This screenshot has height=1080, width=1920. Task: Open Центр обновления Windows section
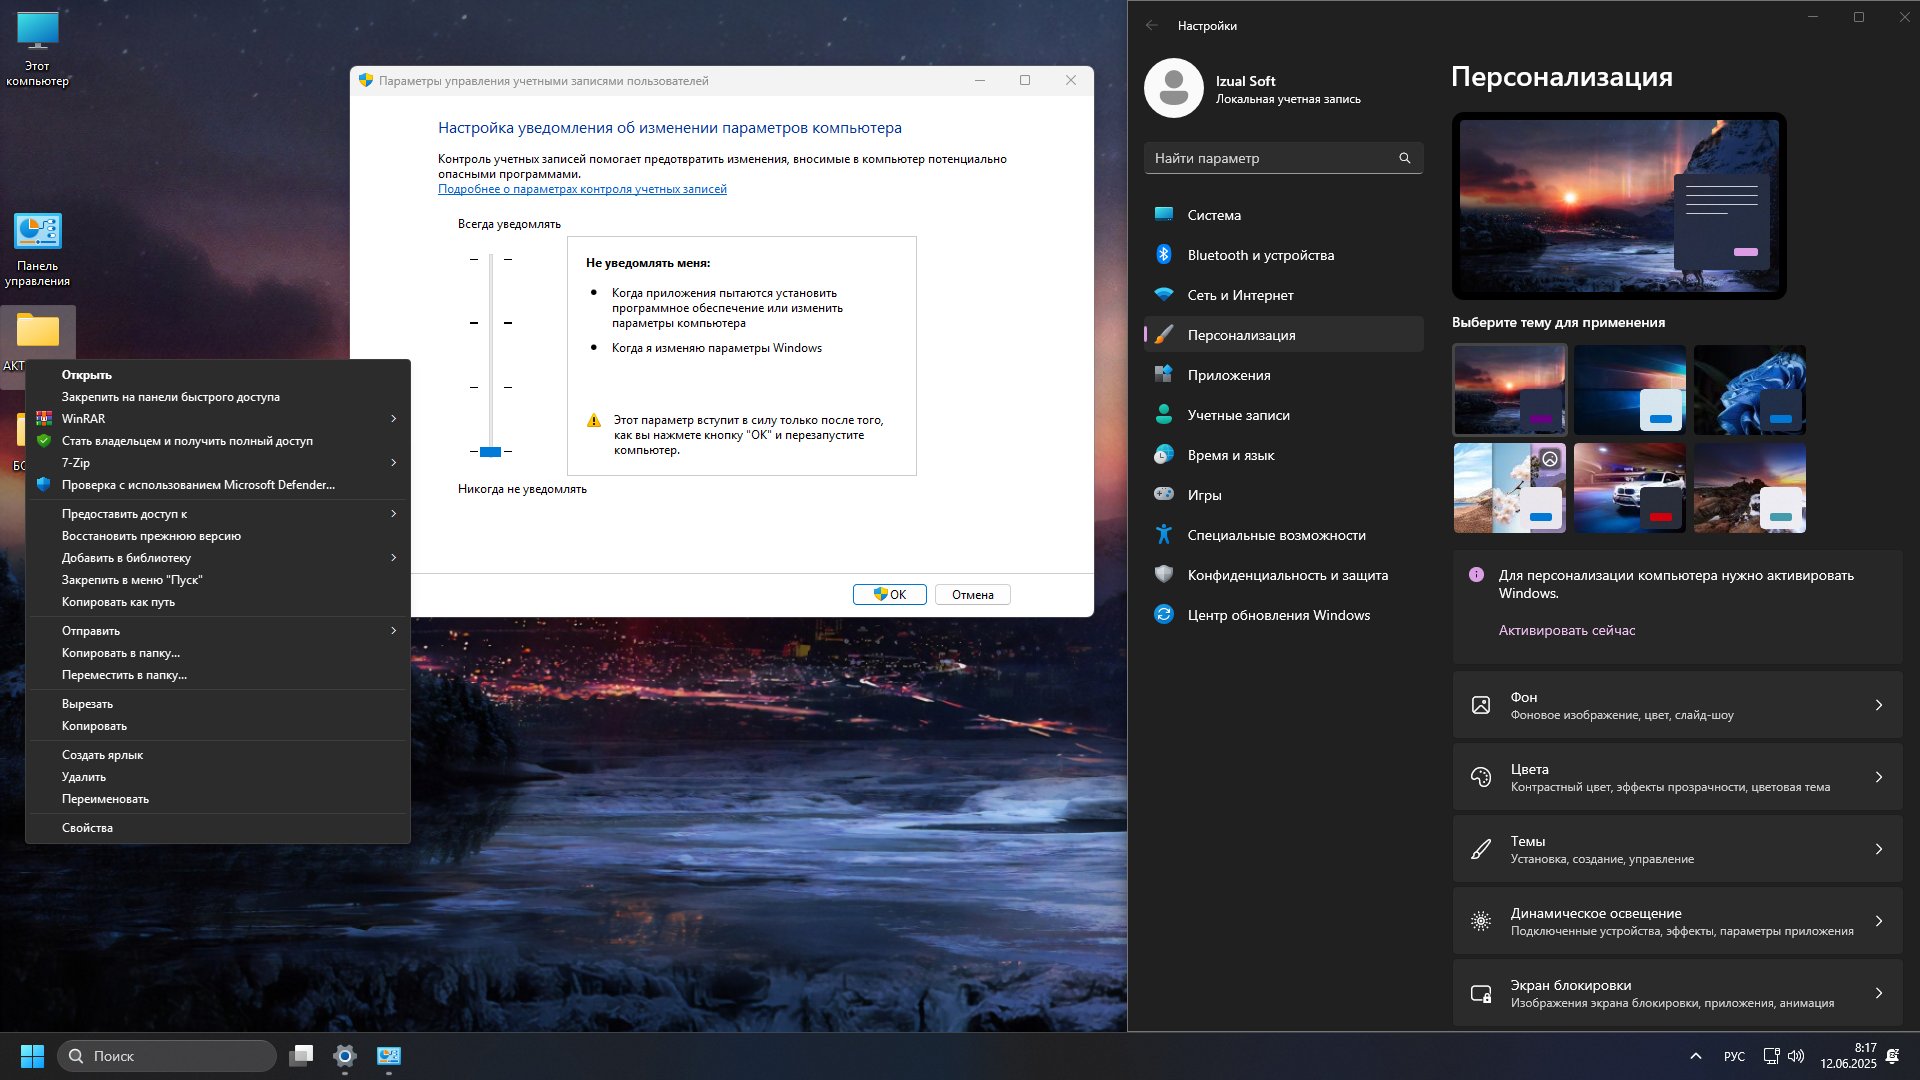(x=1278, y=615)
